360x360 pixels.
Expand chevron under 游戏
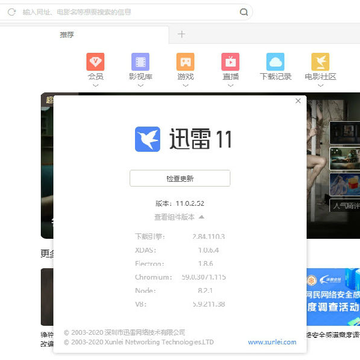coord(185,85)
